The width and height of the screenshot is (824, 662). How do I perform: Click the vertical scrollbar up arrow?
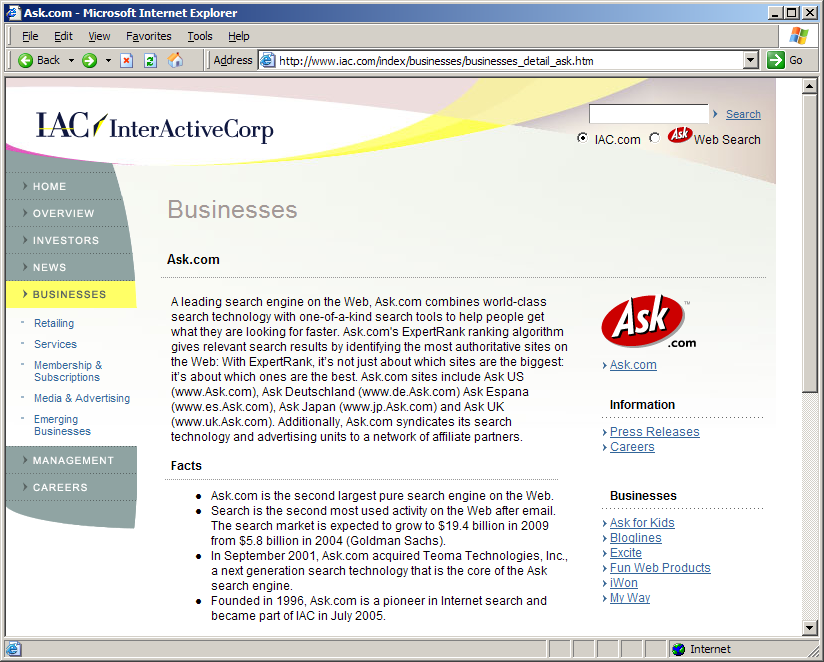(809, 86)
